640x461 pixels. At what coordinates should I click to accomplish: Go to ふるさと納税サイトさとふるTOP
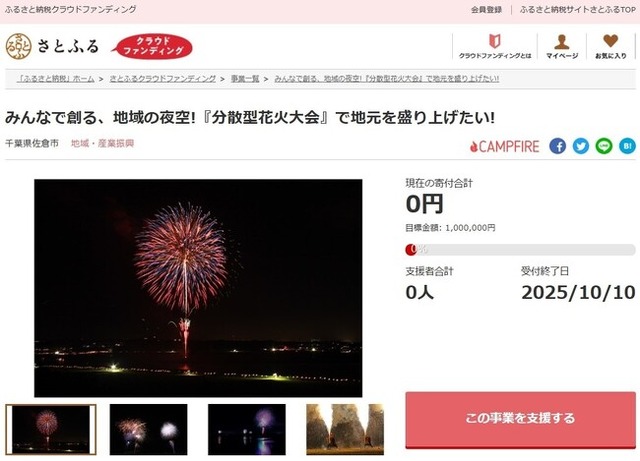pyautogui.click(x=577, y=9)
